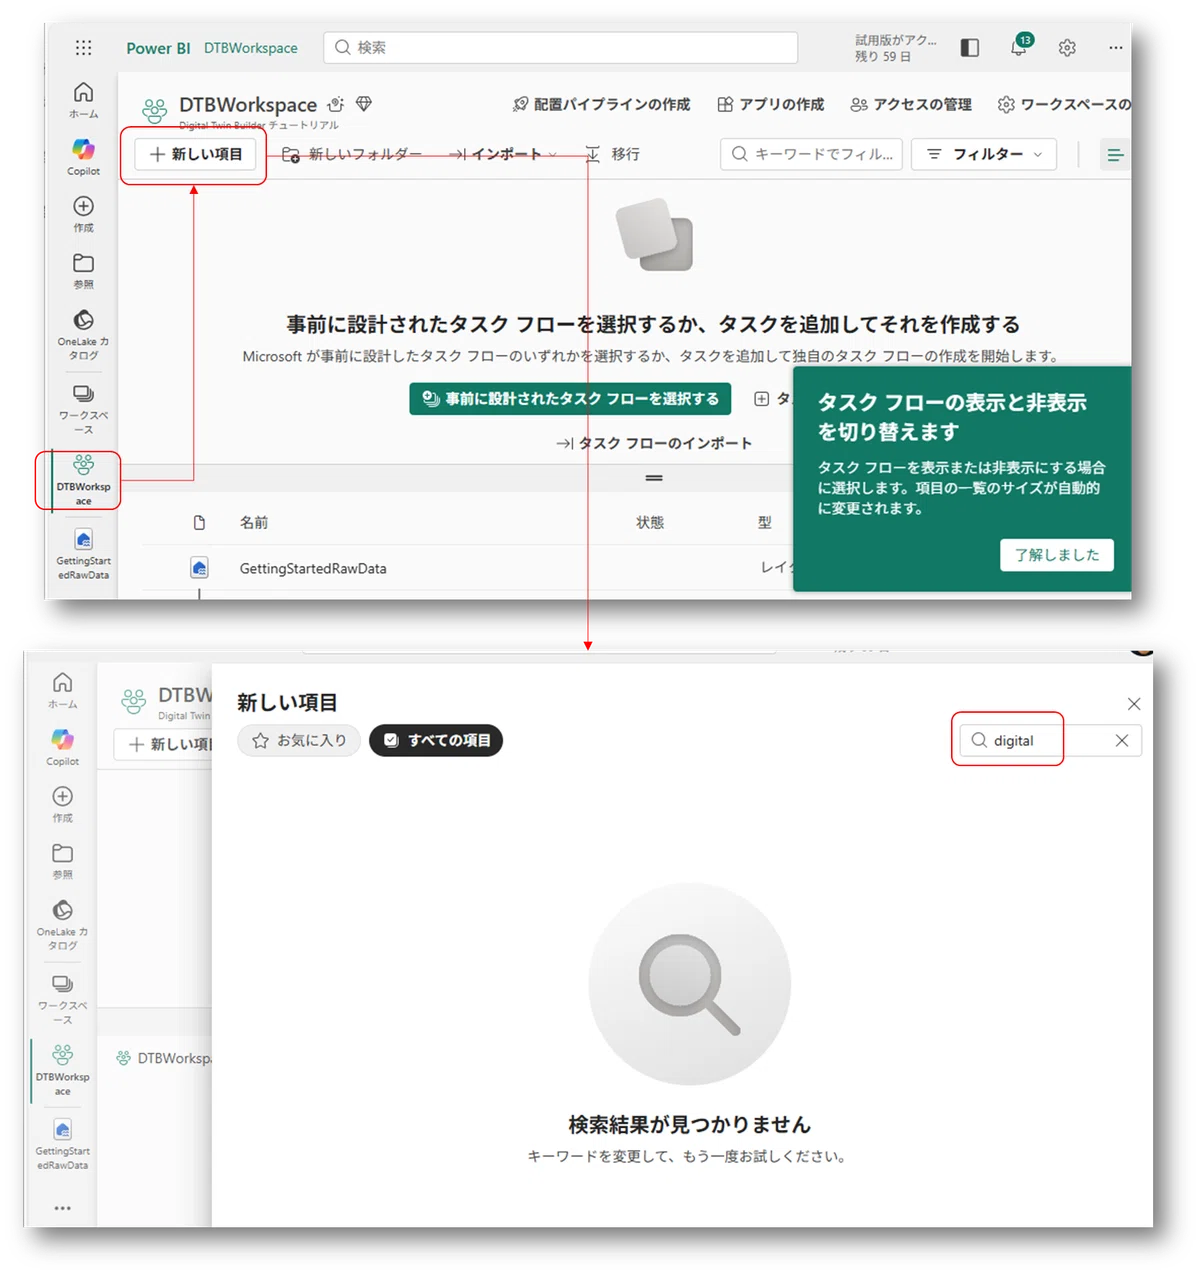Open Workspaces (ワークスペース) in top sidebar
Viewport: 1200px width, 1274px height.
click(x=83, y=408)
